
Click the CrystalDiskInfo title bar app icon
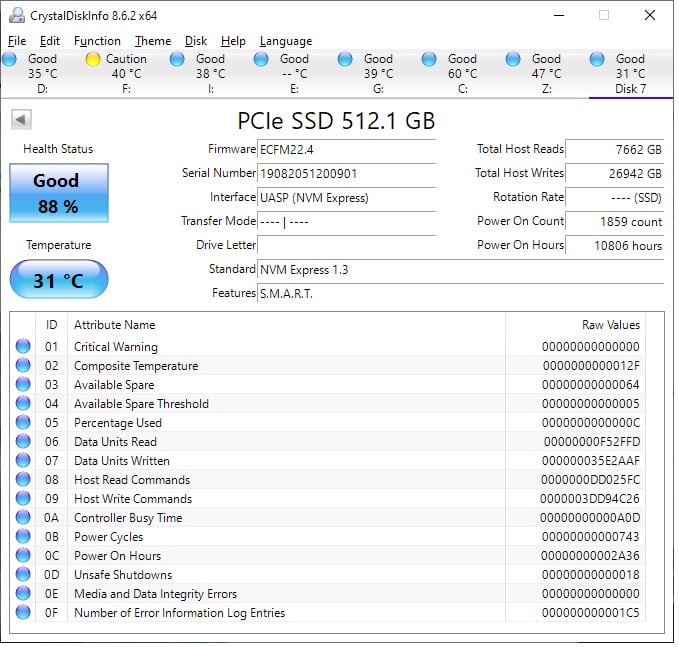click(17, 16)
